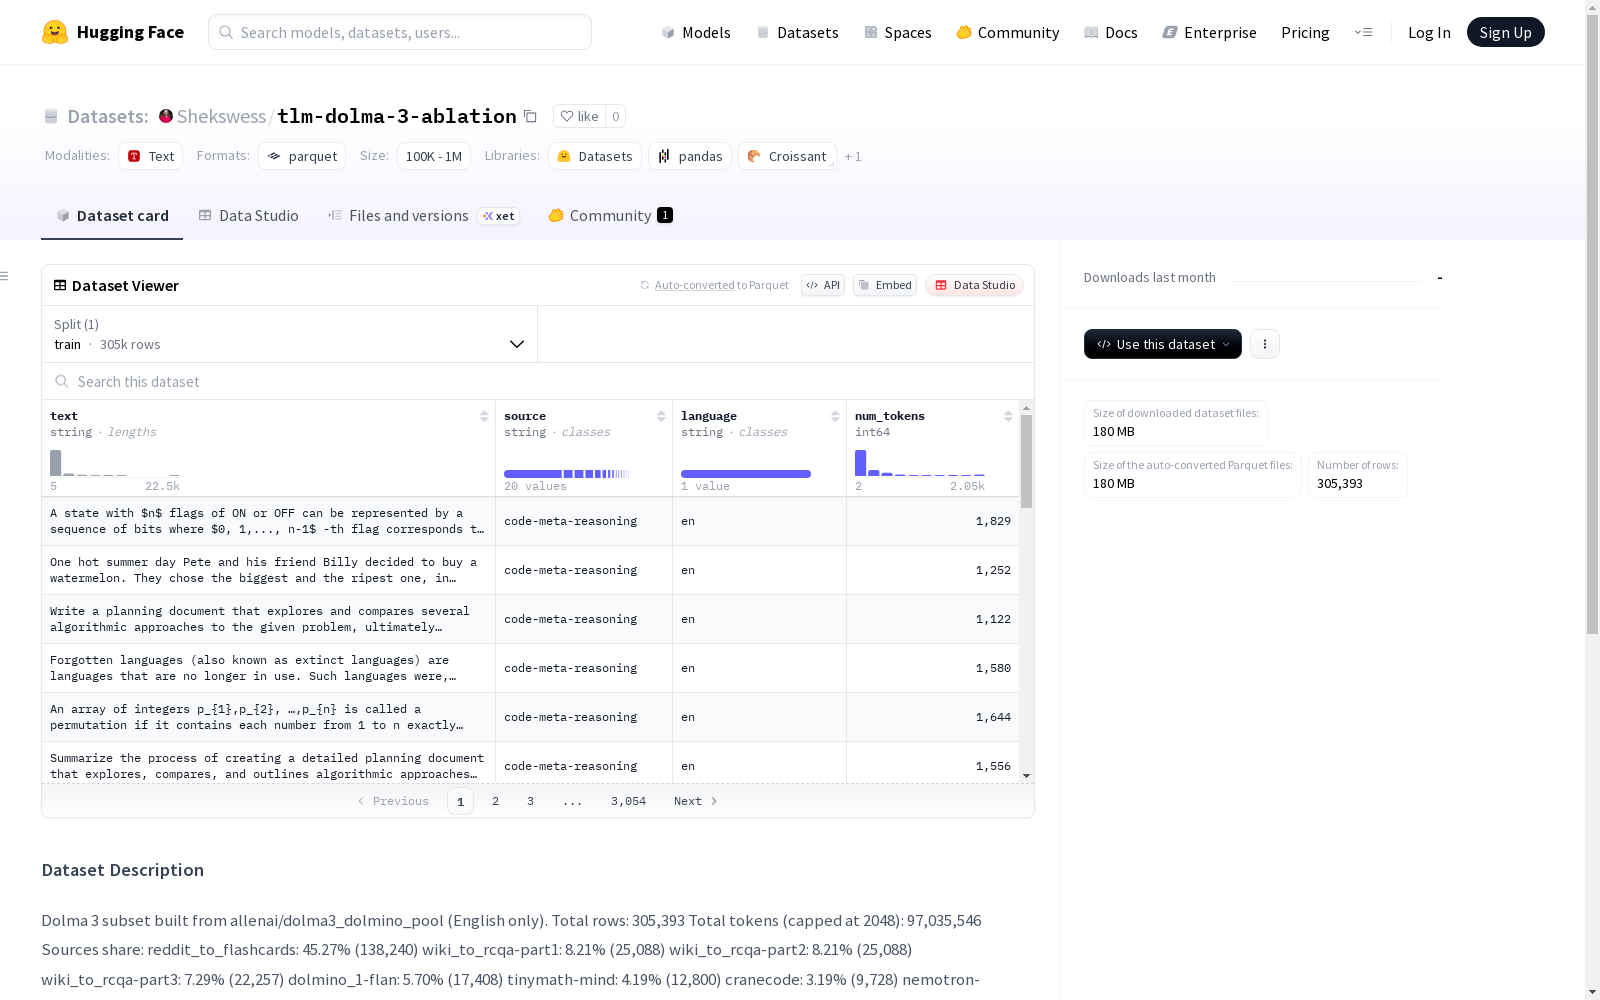Open Docs in the top navigation
Screen dimensions: 1600x1000
coord(1110,32)
